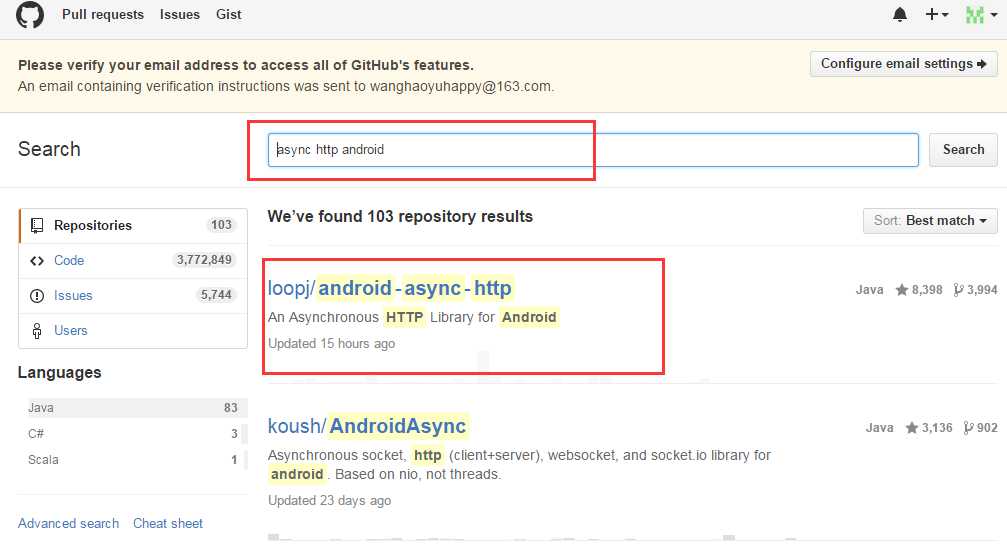This screenshot has height=556, width=1007.
Task: Open the Advanced search link
Action: 68,523
